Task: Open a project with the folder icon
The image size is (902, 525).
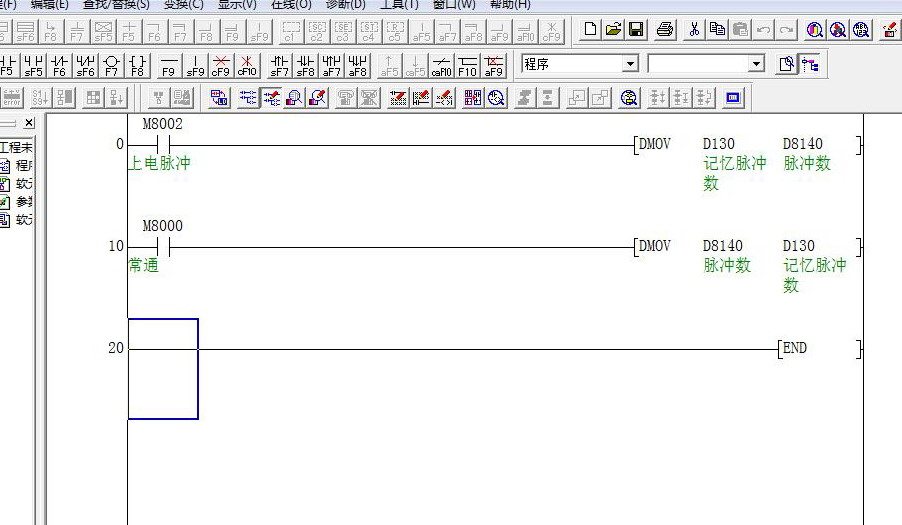Action: tap(613, 30)
